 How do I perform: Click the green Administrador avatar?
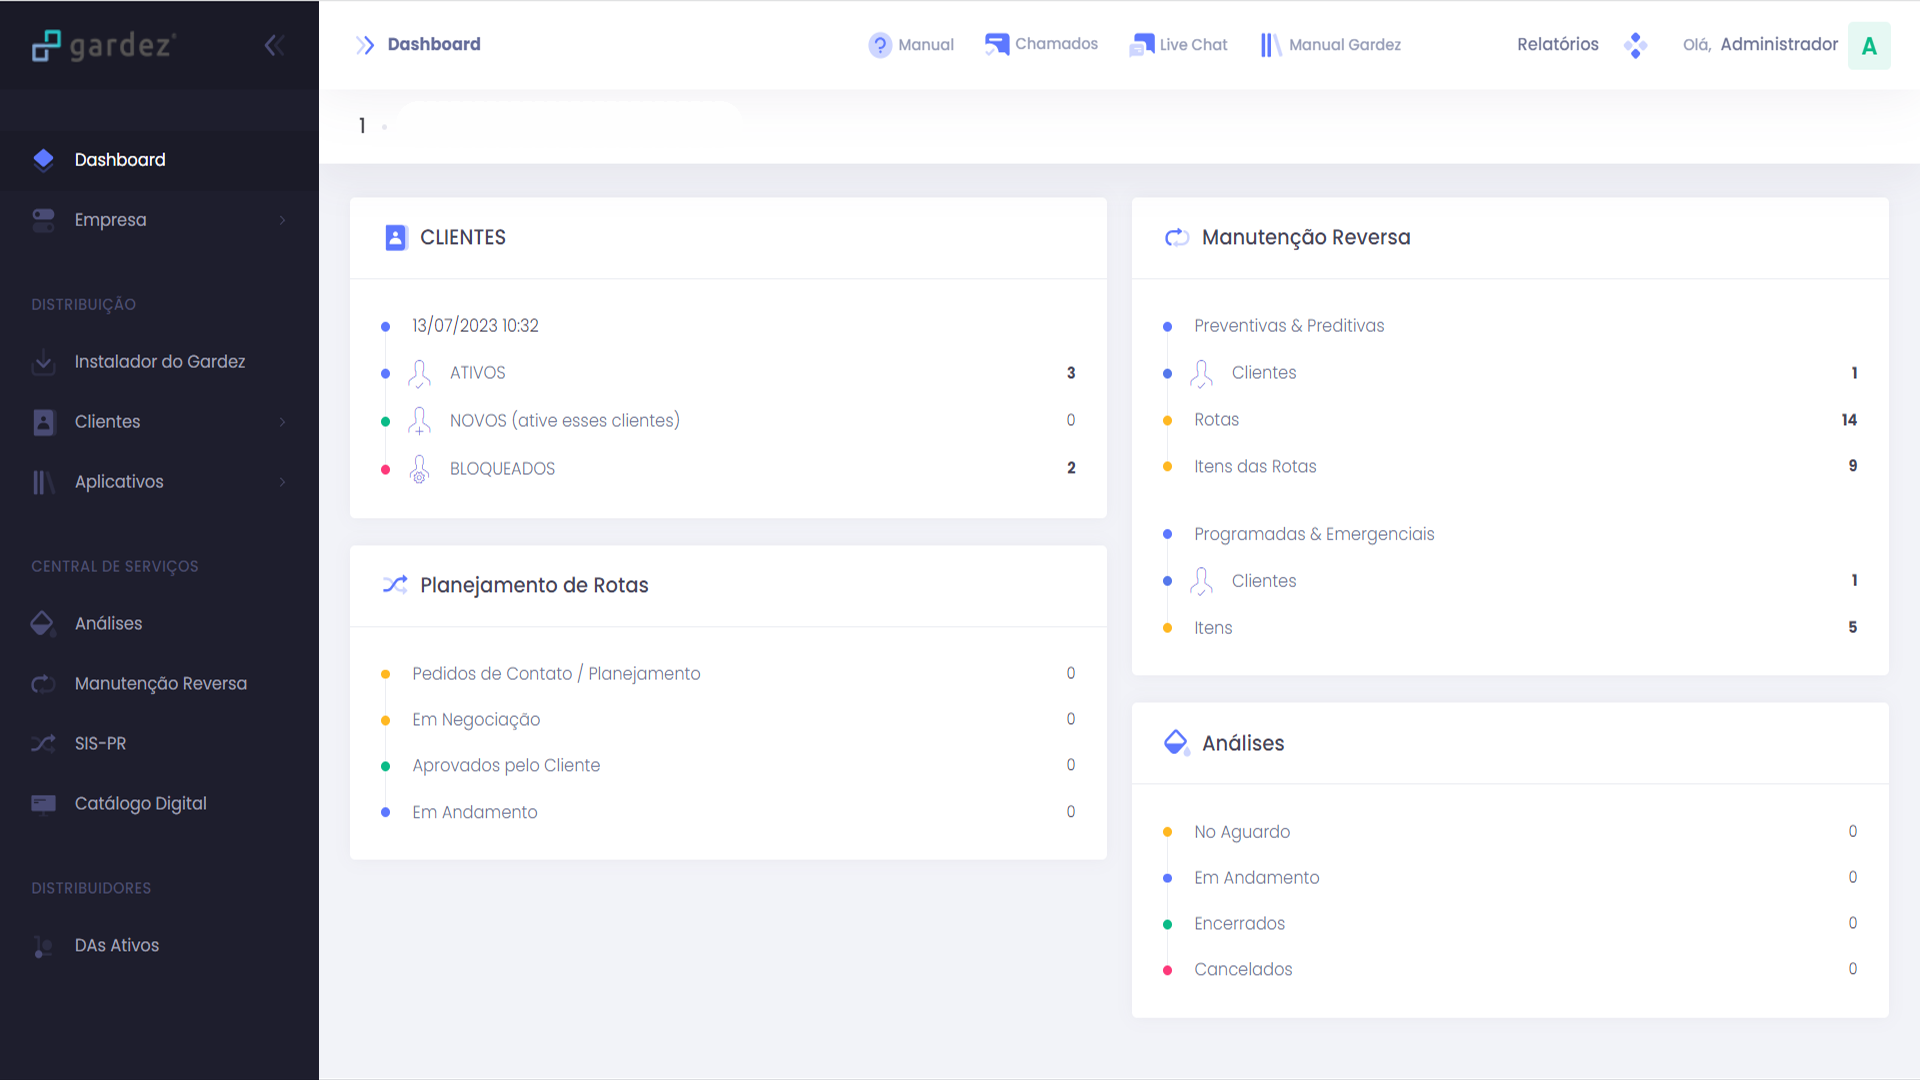tap(1868, 45)
